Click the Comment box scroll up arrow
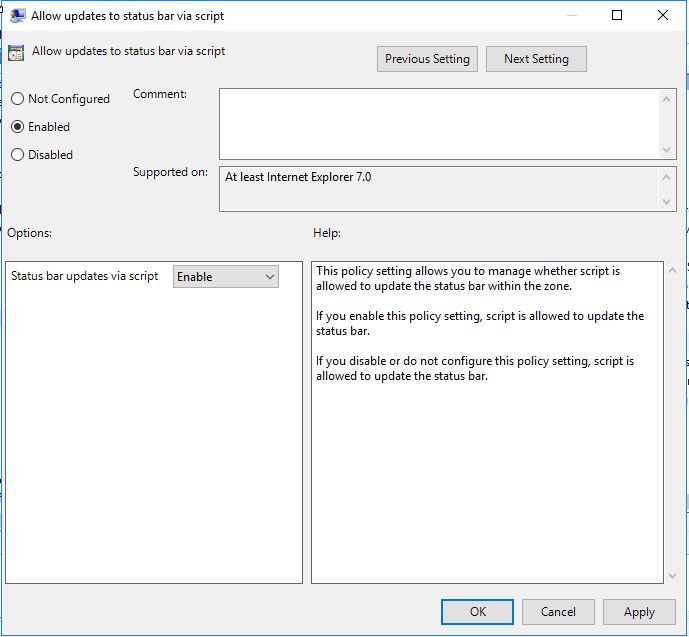 tap(668, 98)
